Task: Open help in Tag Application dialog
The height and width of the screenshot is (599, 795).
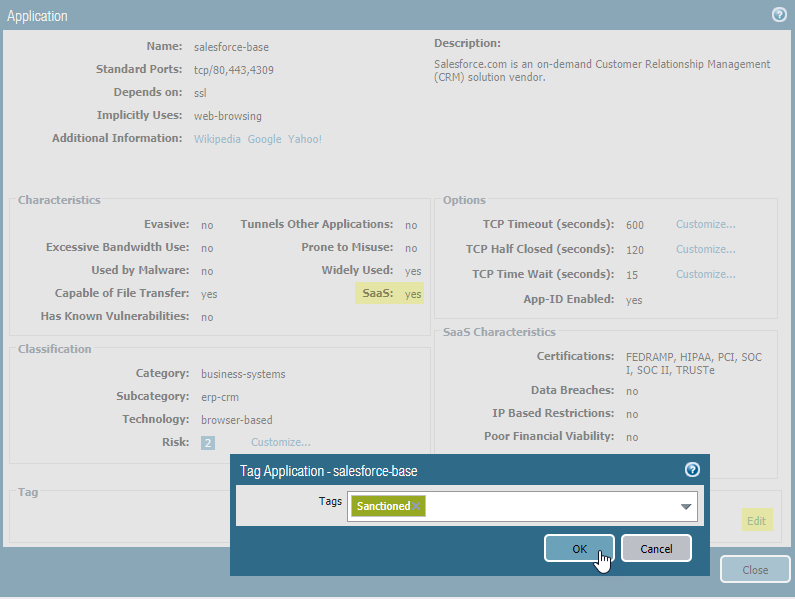Action: pyautogui.click(x=692, y=470)
